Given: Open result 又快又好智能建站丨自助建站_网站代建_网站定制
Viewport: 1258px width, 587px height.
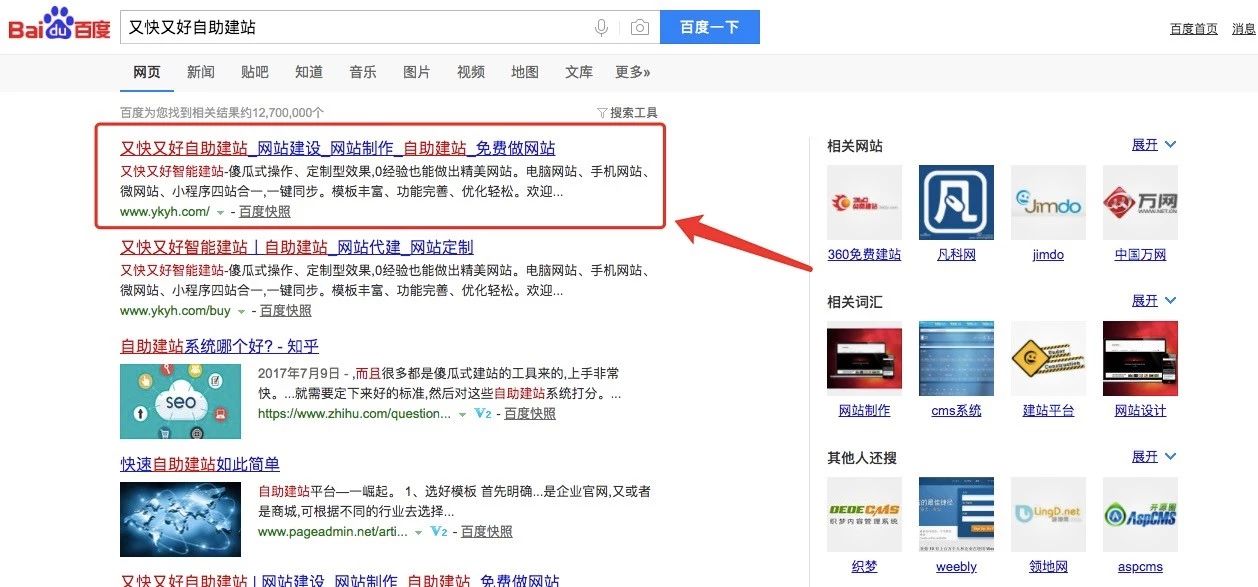Looking at the screenshot, I should click(297, 247).
